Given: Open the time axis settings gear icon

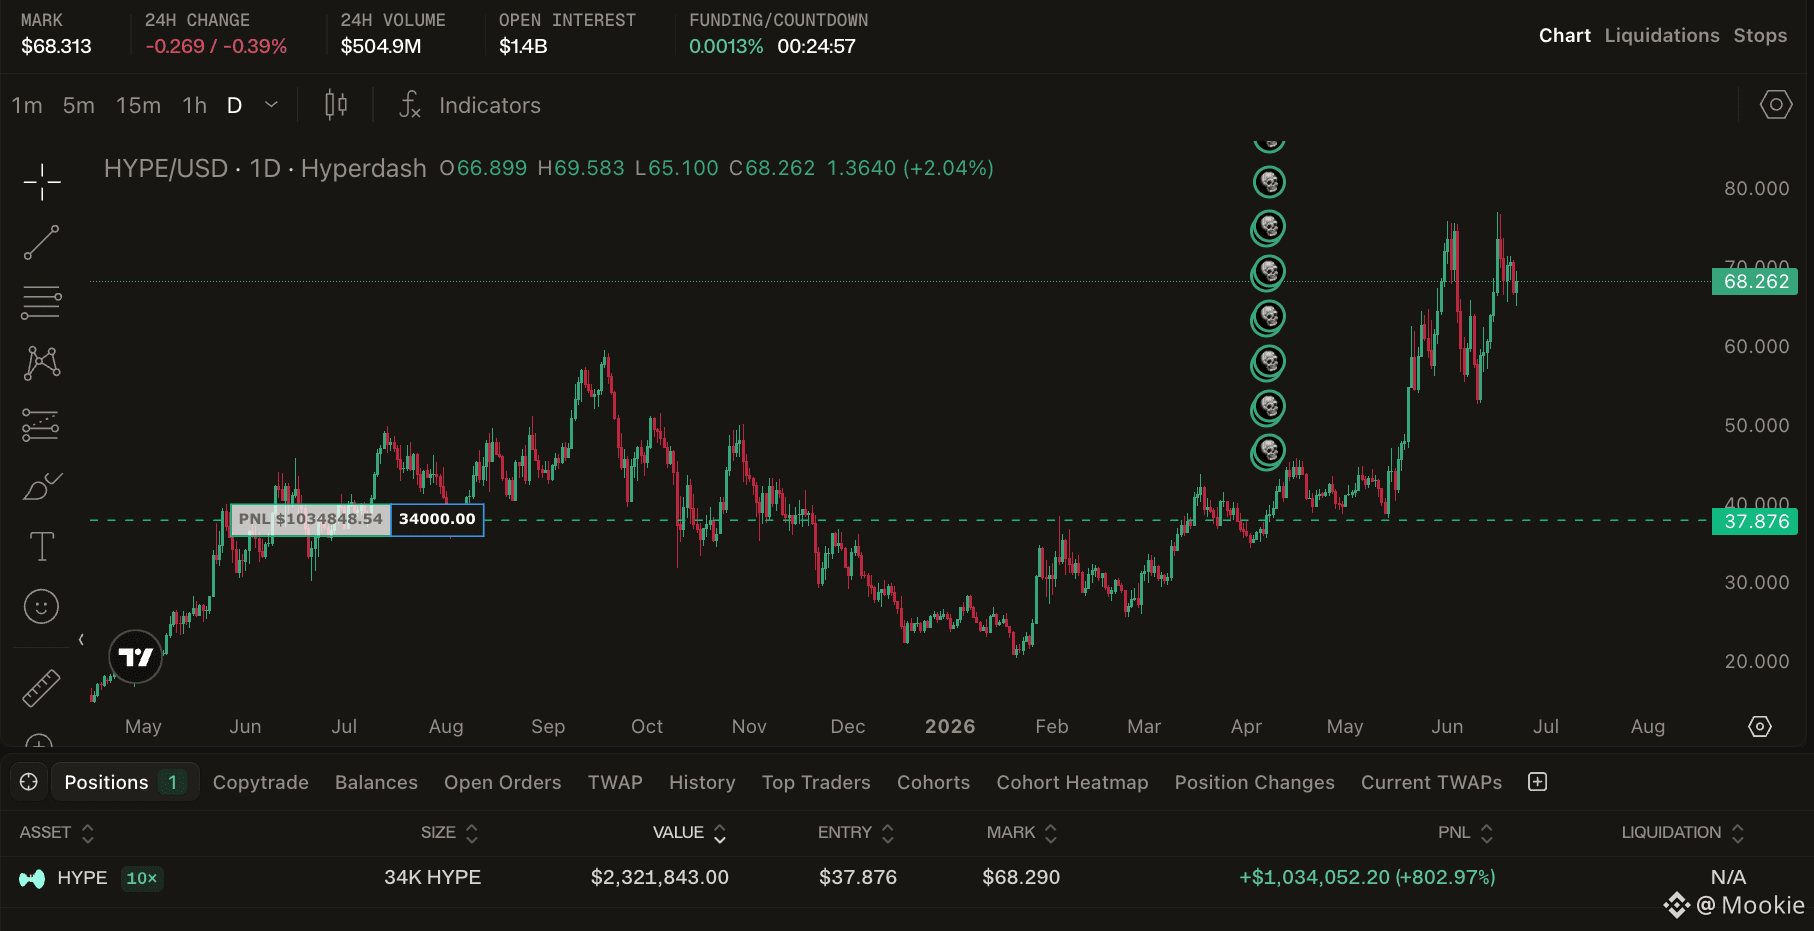Looking at the screenshot, I should click(x=1760, y=727).
